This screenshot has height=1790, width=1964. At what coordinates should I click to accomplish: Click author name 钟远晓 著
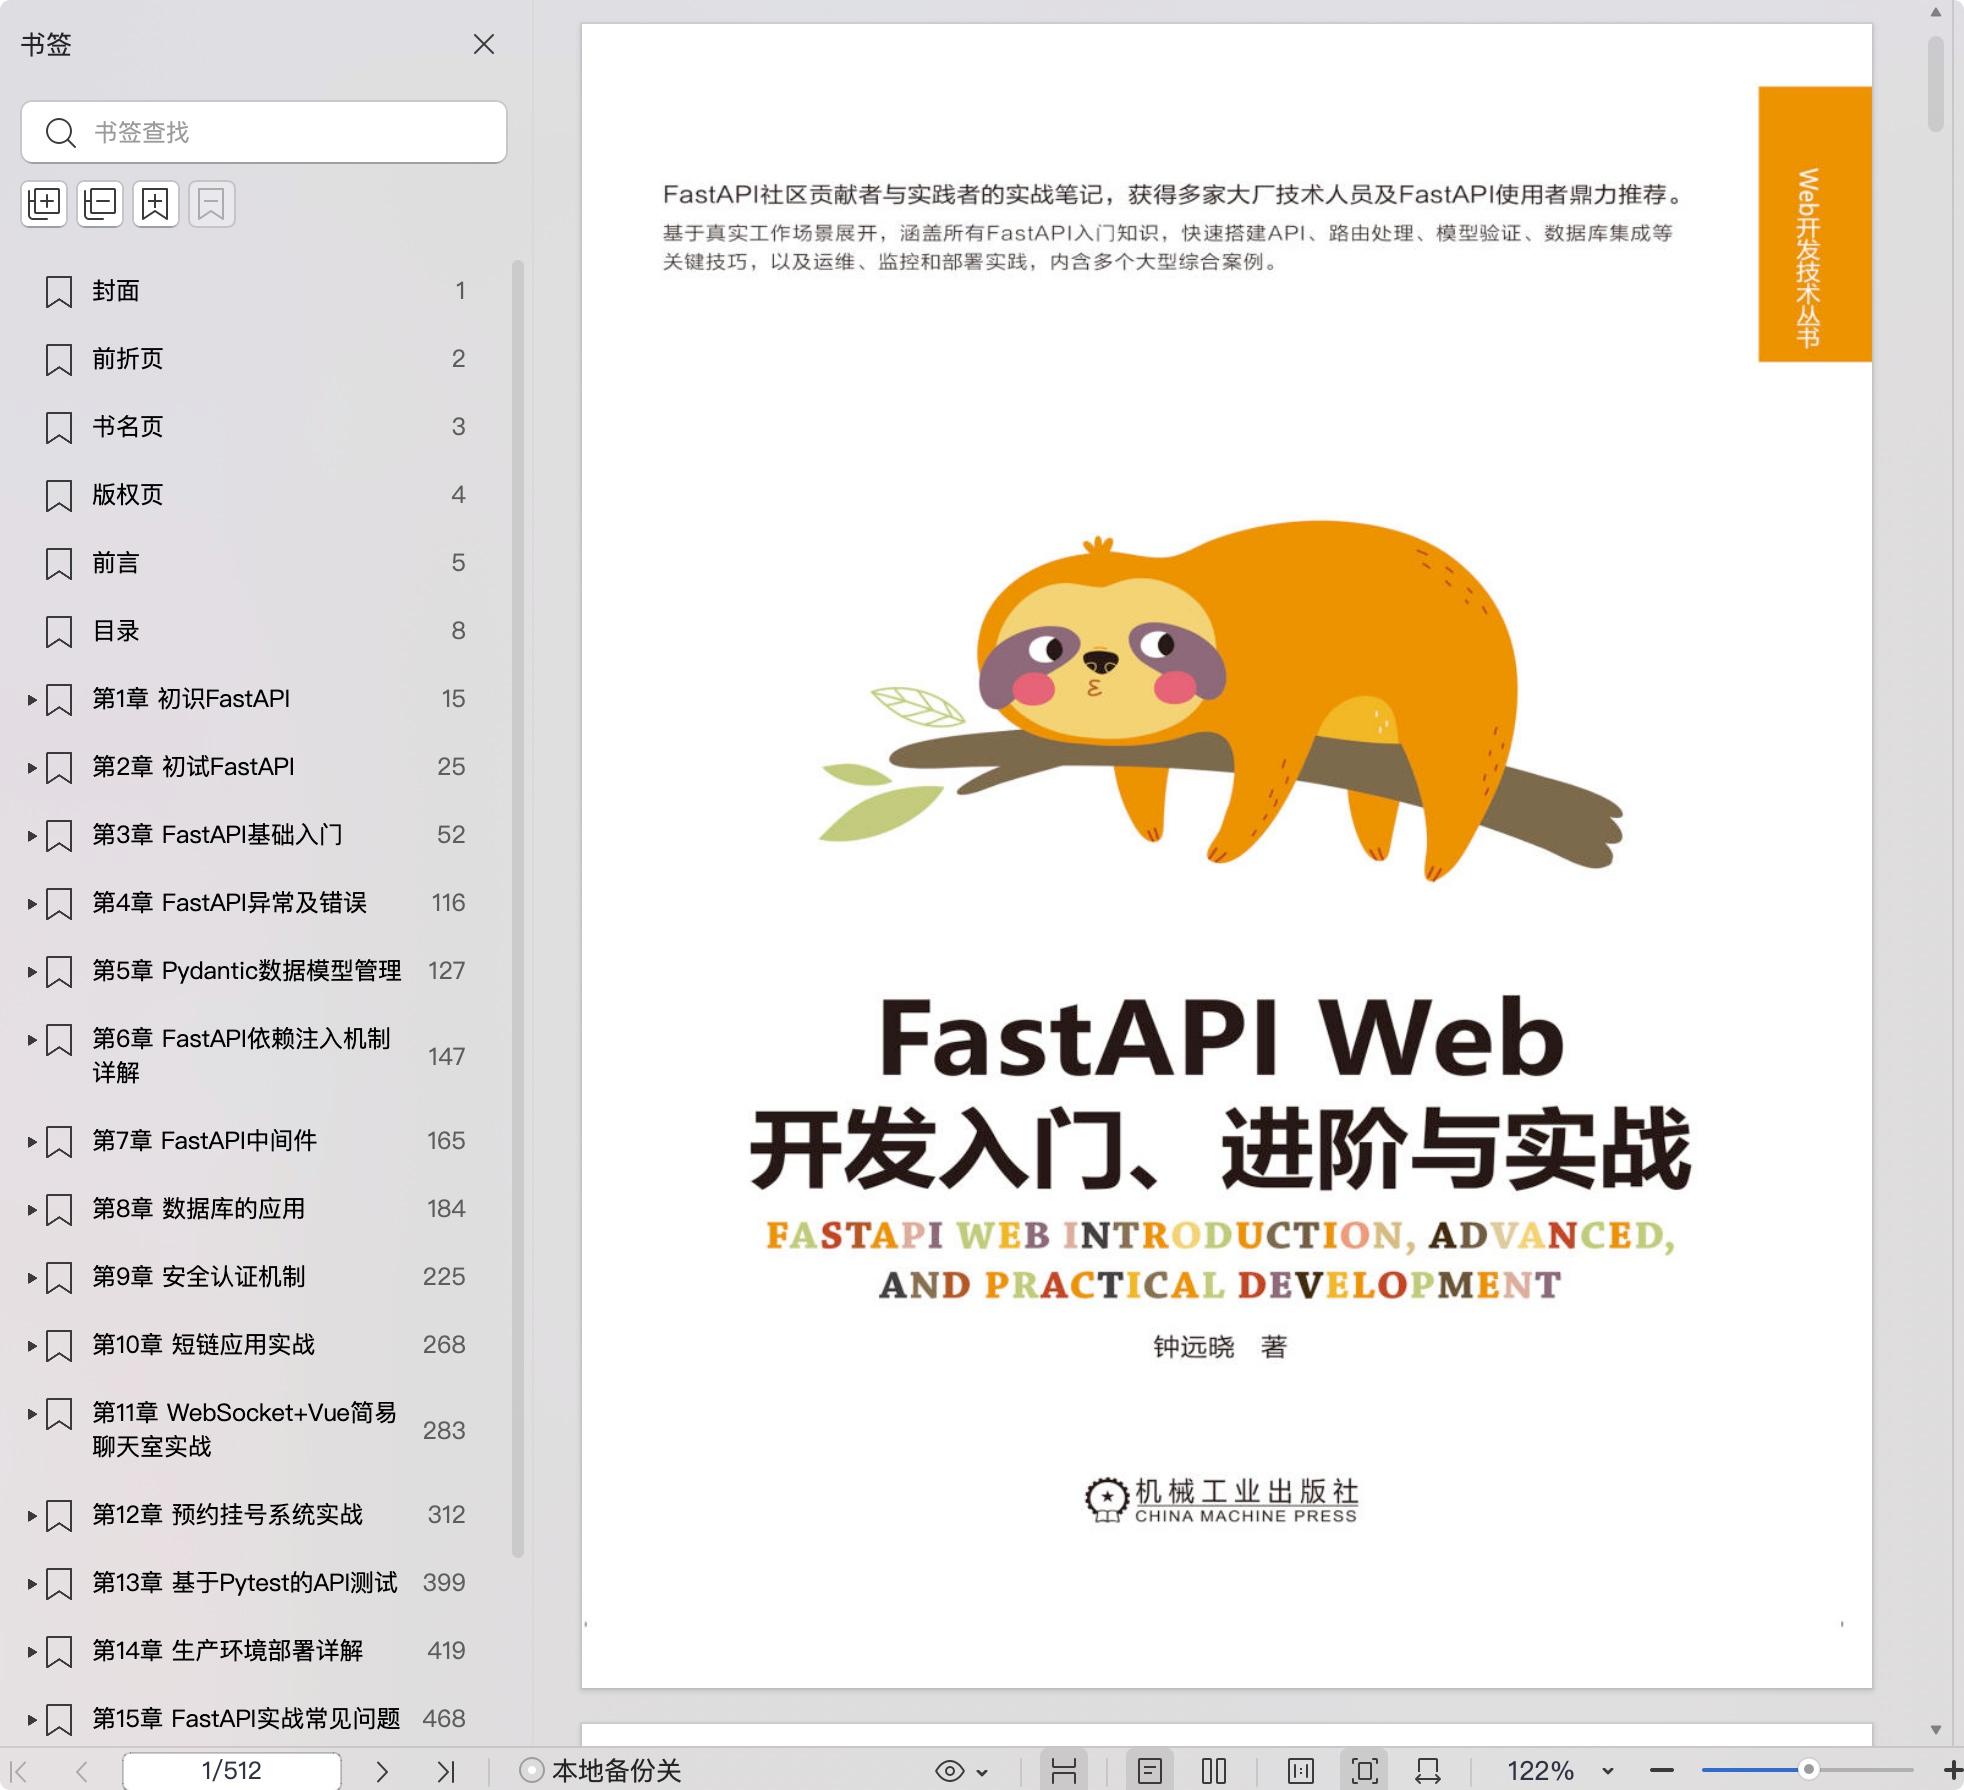click(1220, 1347)
